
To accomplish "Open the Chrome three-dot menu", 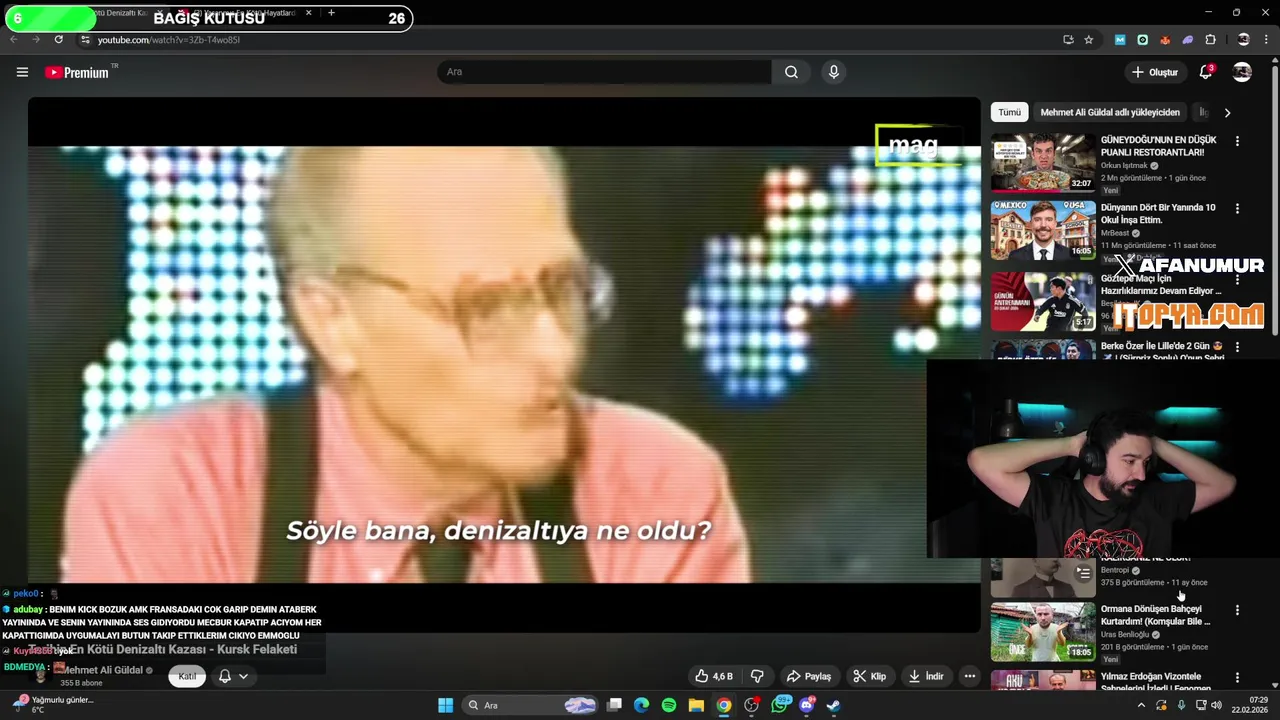I will click(1267, 40).
